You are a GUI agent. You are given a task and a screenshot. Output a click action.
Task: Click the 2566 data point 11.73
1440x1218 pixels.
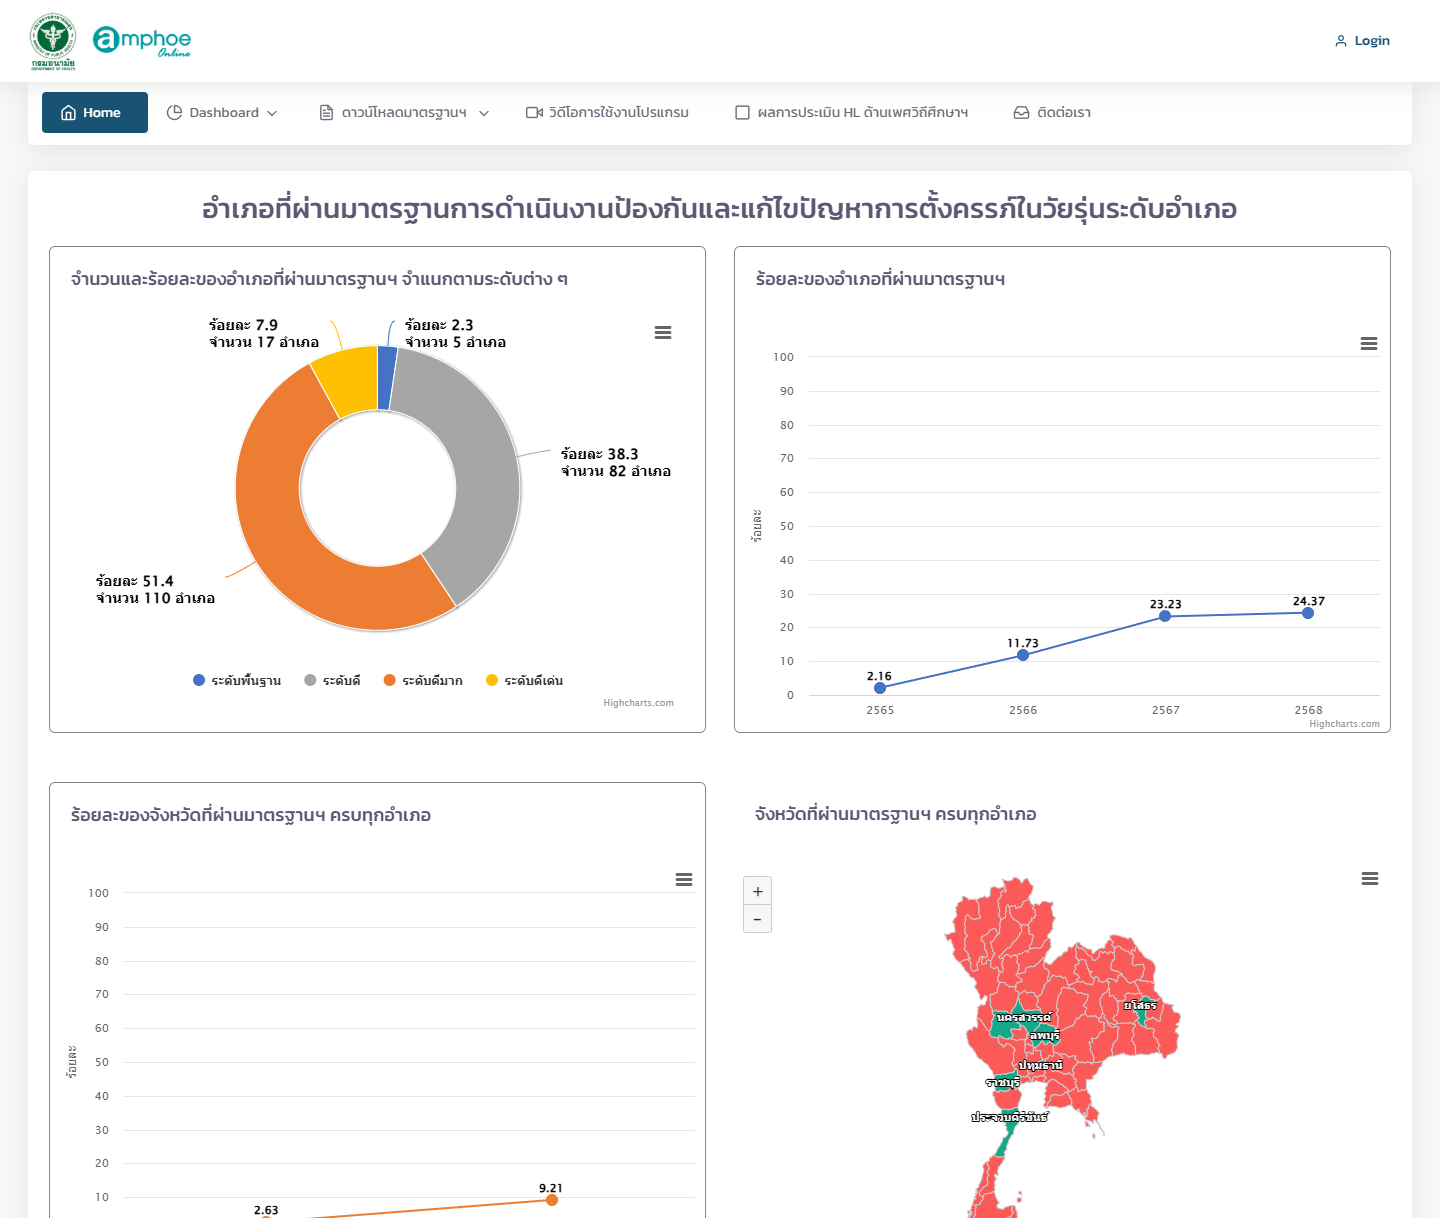[1023, 655]
